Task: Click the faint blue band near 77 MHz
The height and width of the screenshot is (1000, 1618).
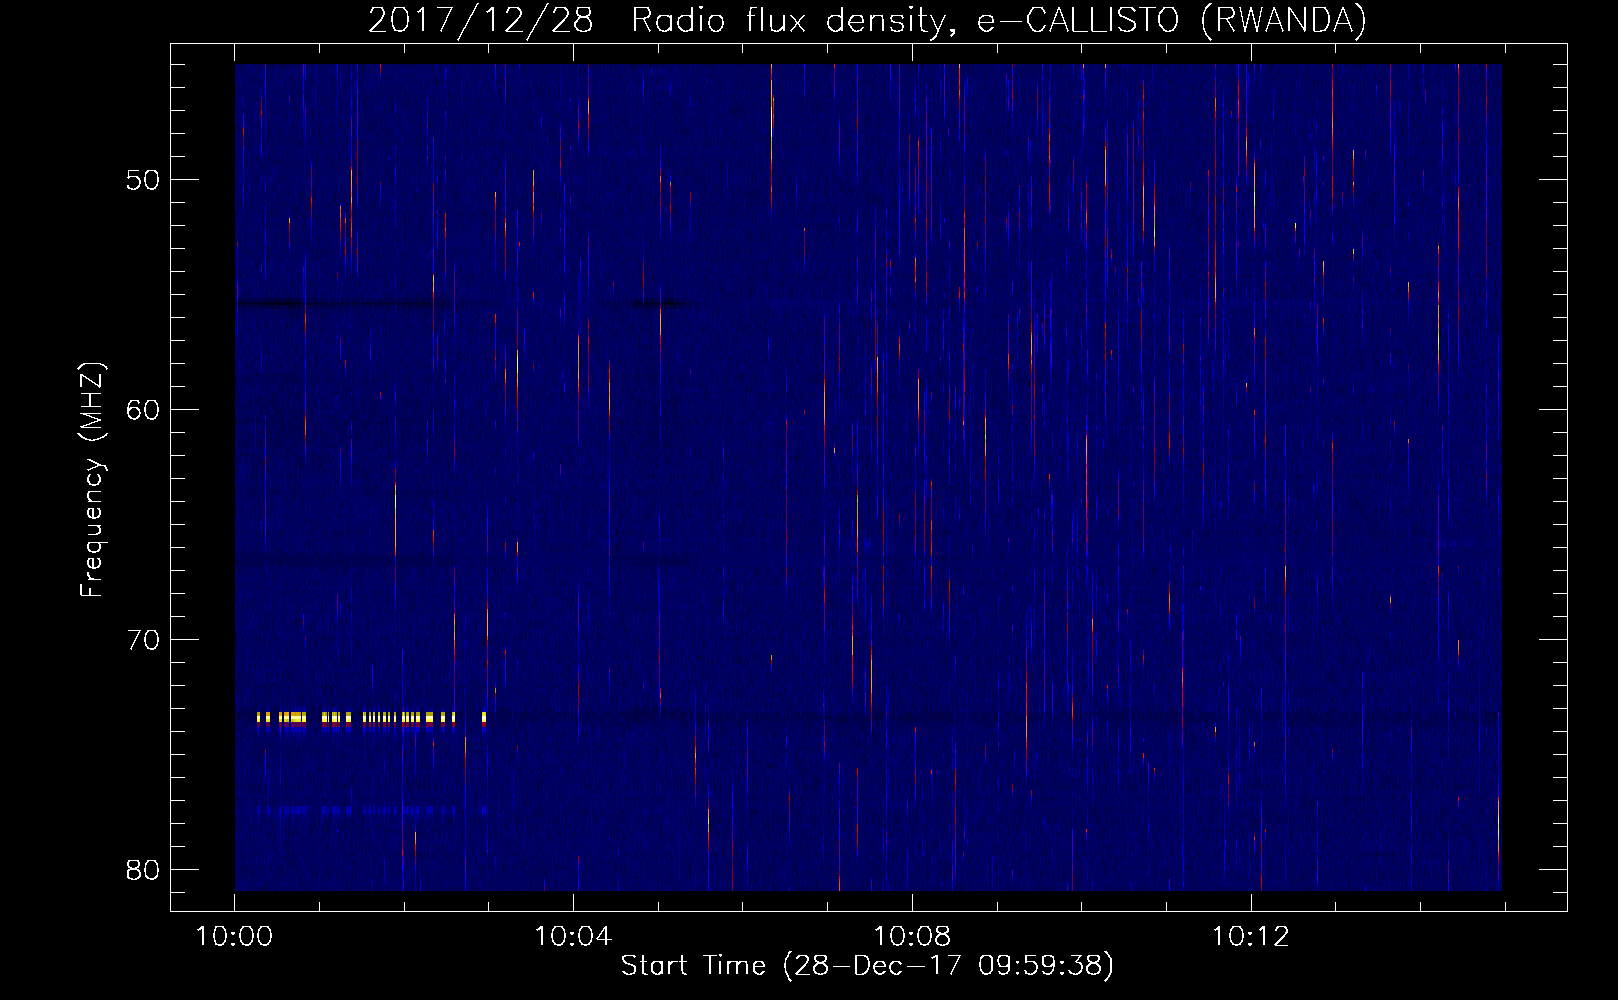Action: coord(371,810)
